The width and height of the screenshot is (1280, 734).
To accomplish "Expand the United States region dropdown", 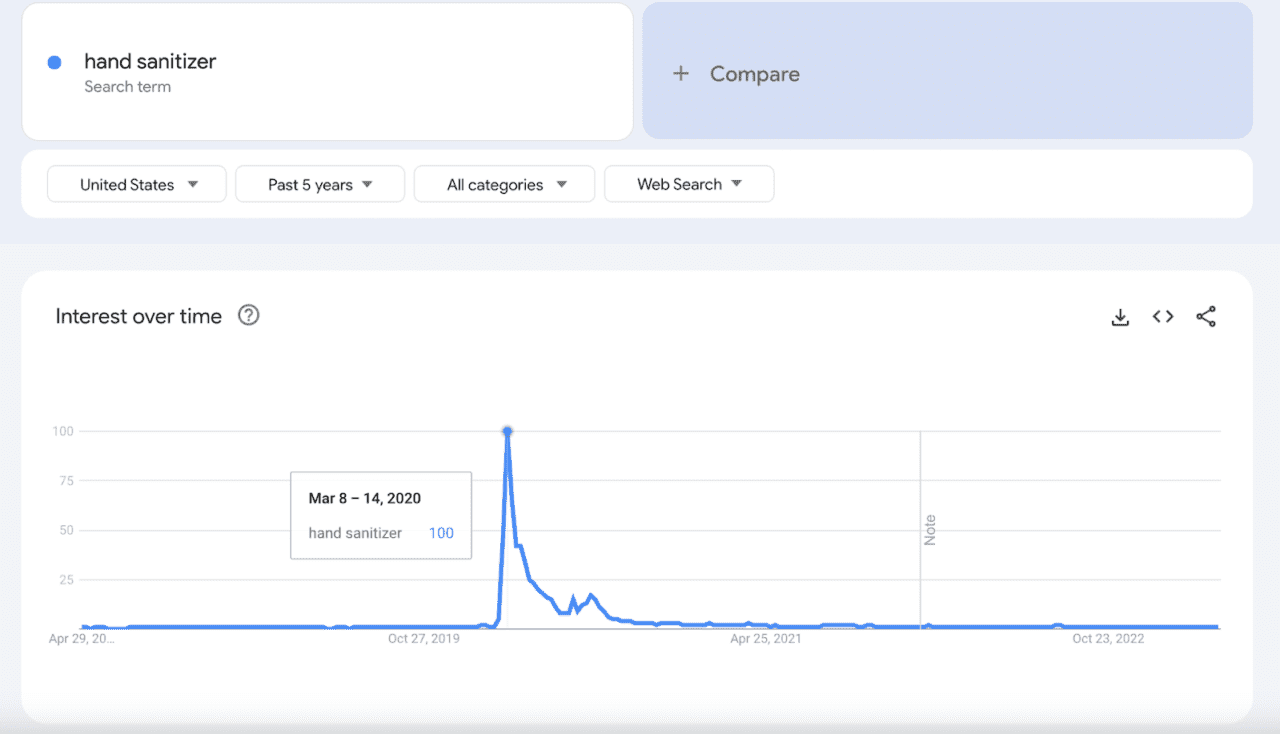I will pyautogui.click(x=137, y=184).
